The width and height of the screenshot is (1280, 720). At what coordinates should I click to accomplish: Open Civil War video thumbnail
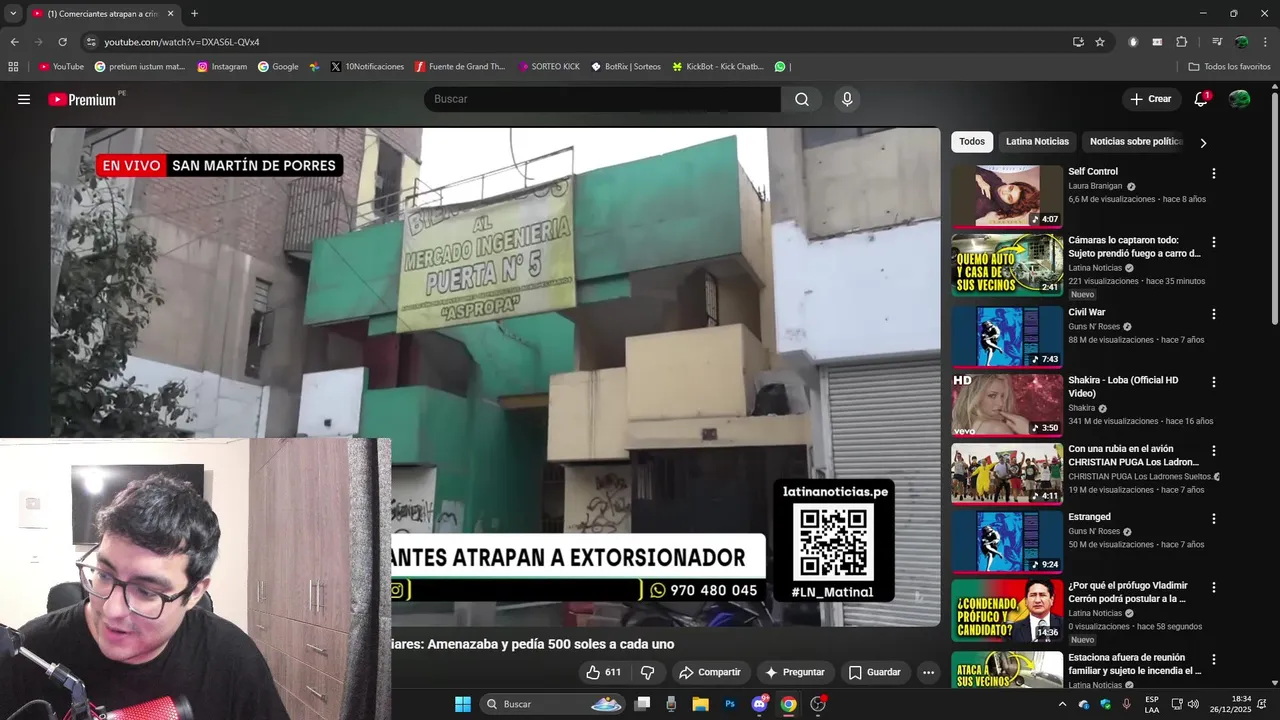click(x=1007, y=337)
